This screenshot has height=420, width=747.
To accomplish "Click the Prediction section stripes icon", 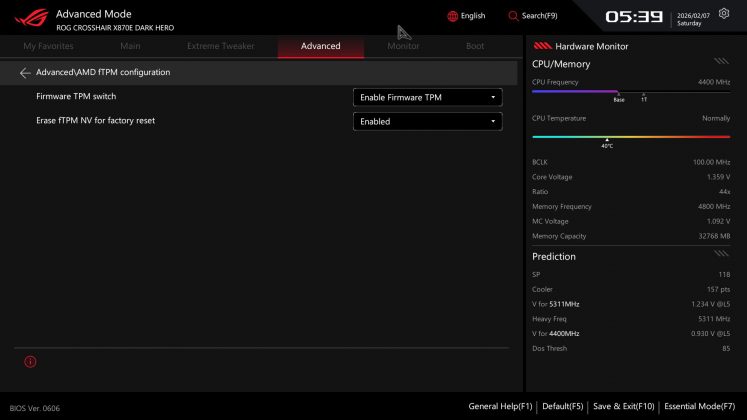I will 721,255.
